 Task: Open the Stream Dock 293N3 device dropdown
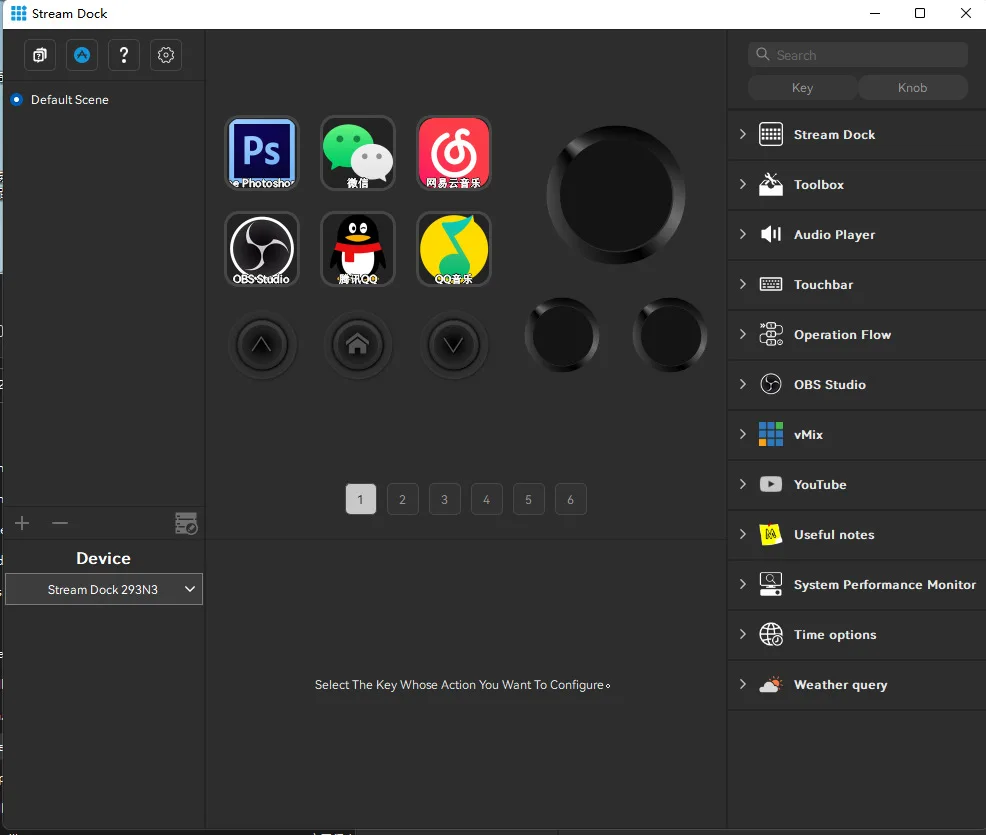(104, 589)
